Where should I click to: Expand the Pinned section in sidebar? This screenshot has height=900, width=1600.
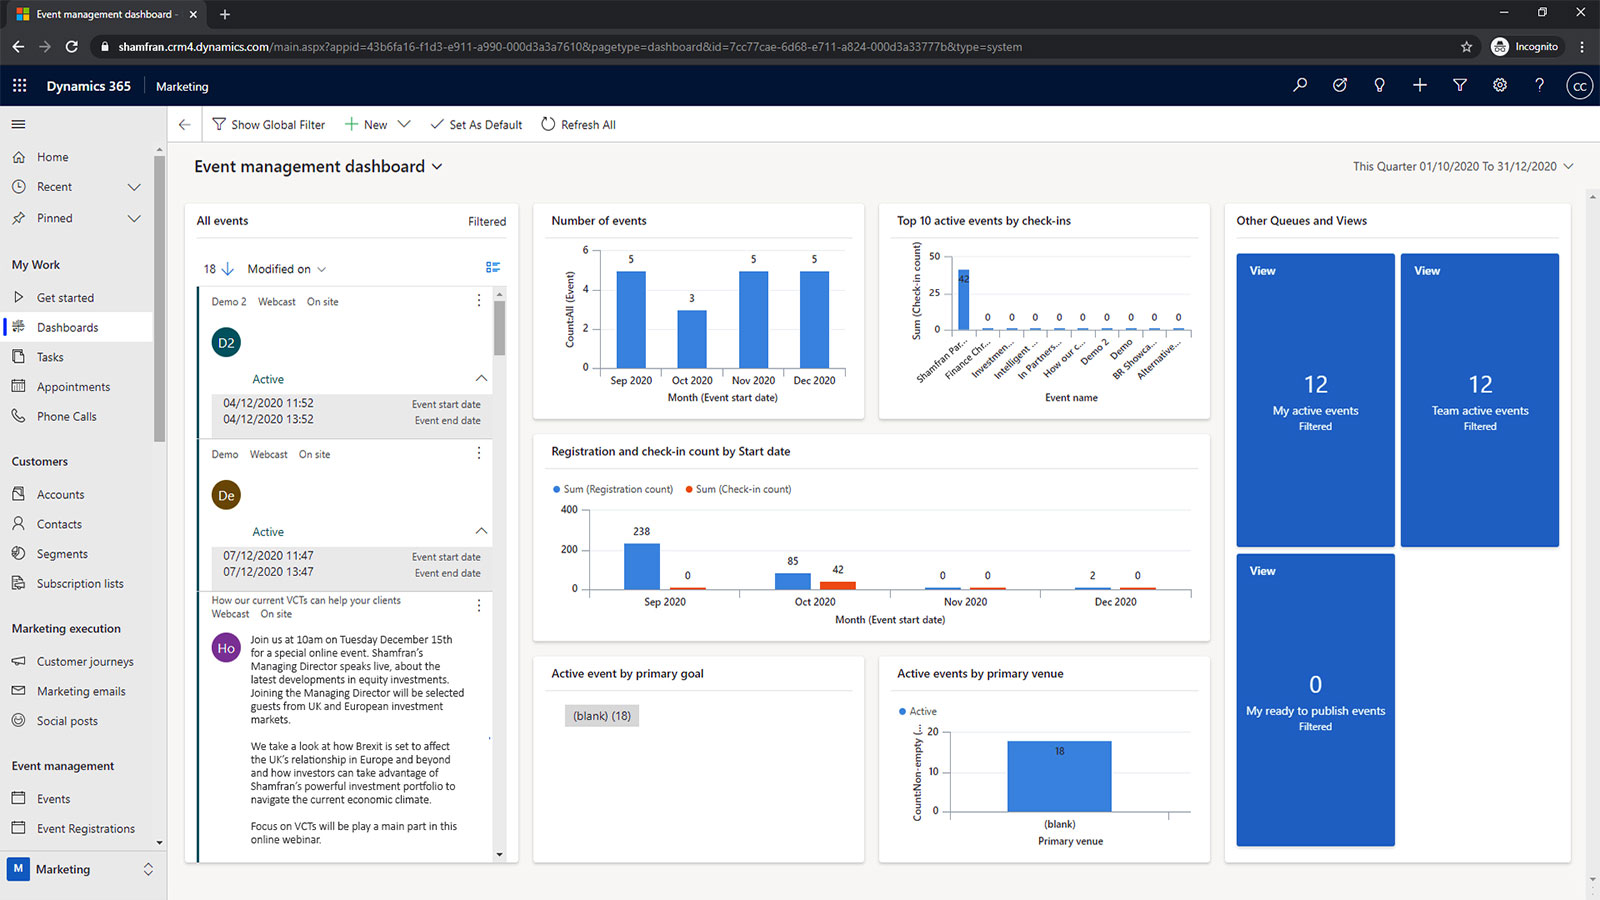pyautogui.click(x=134, y=218)
